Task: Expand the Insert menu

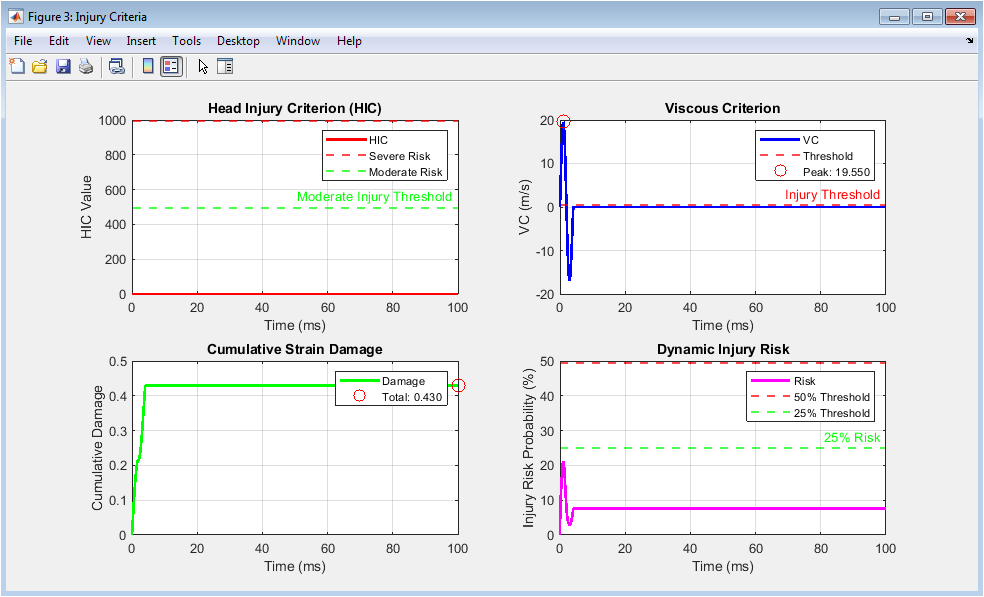Action: (x=141, y=41)
